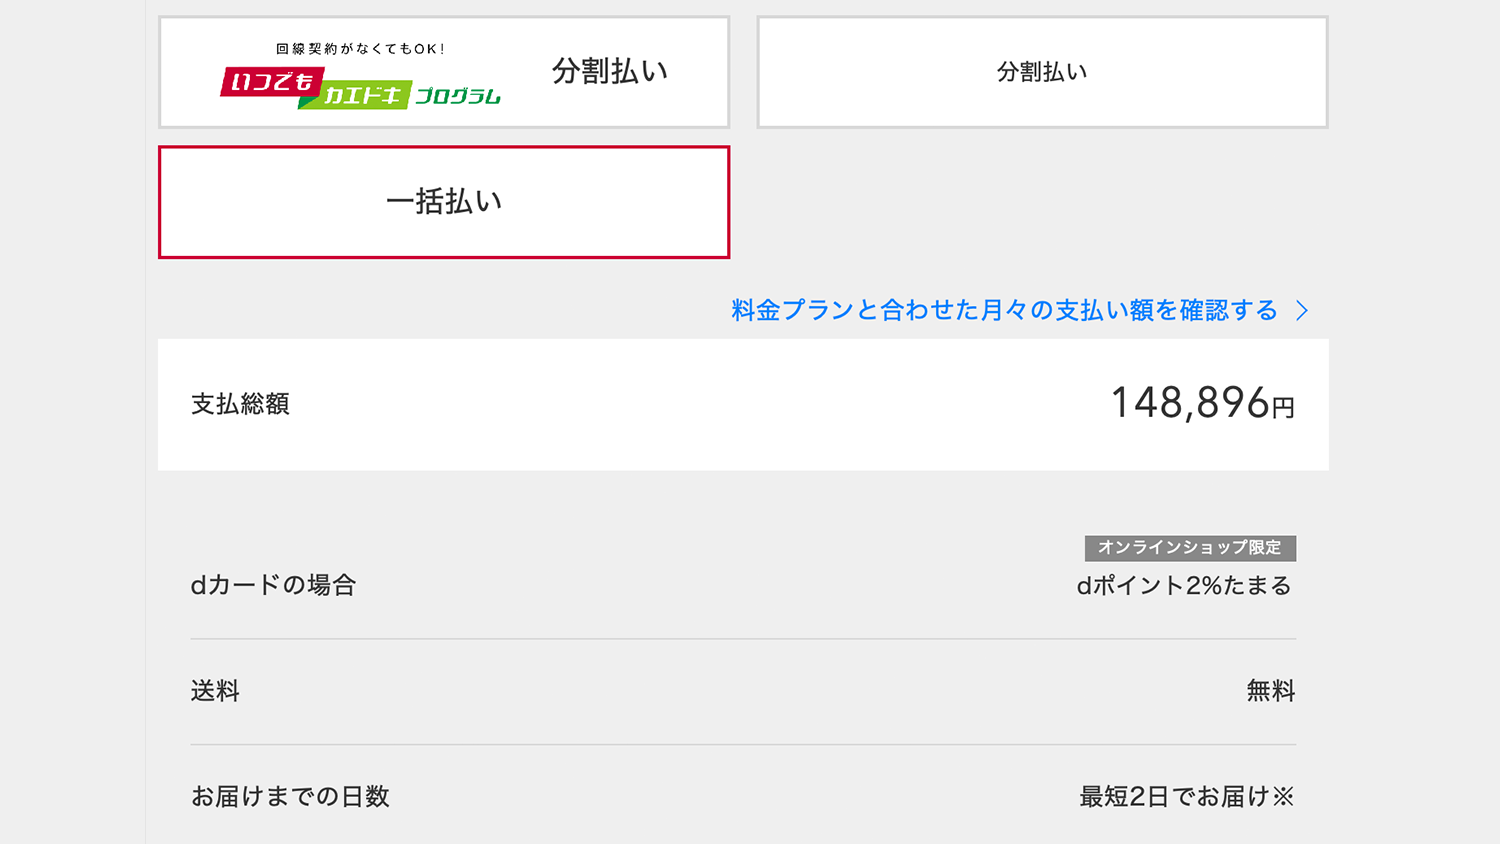Click the dカードの場合 row label
Screen dimensions: 1500x844
click(273, 585)
